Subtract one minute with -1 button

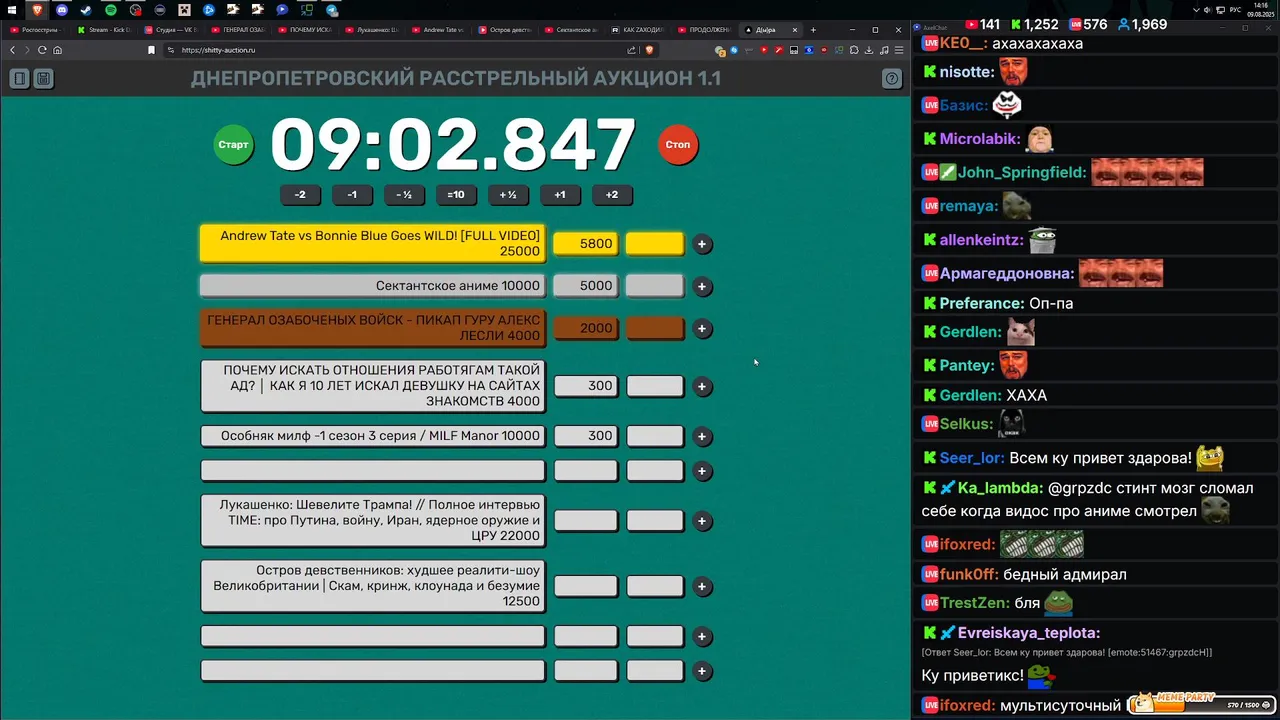[x=352, y=195]
